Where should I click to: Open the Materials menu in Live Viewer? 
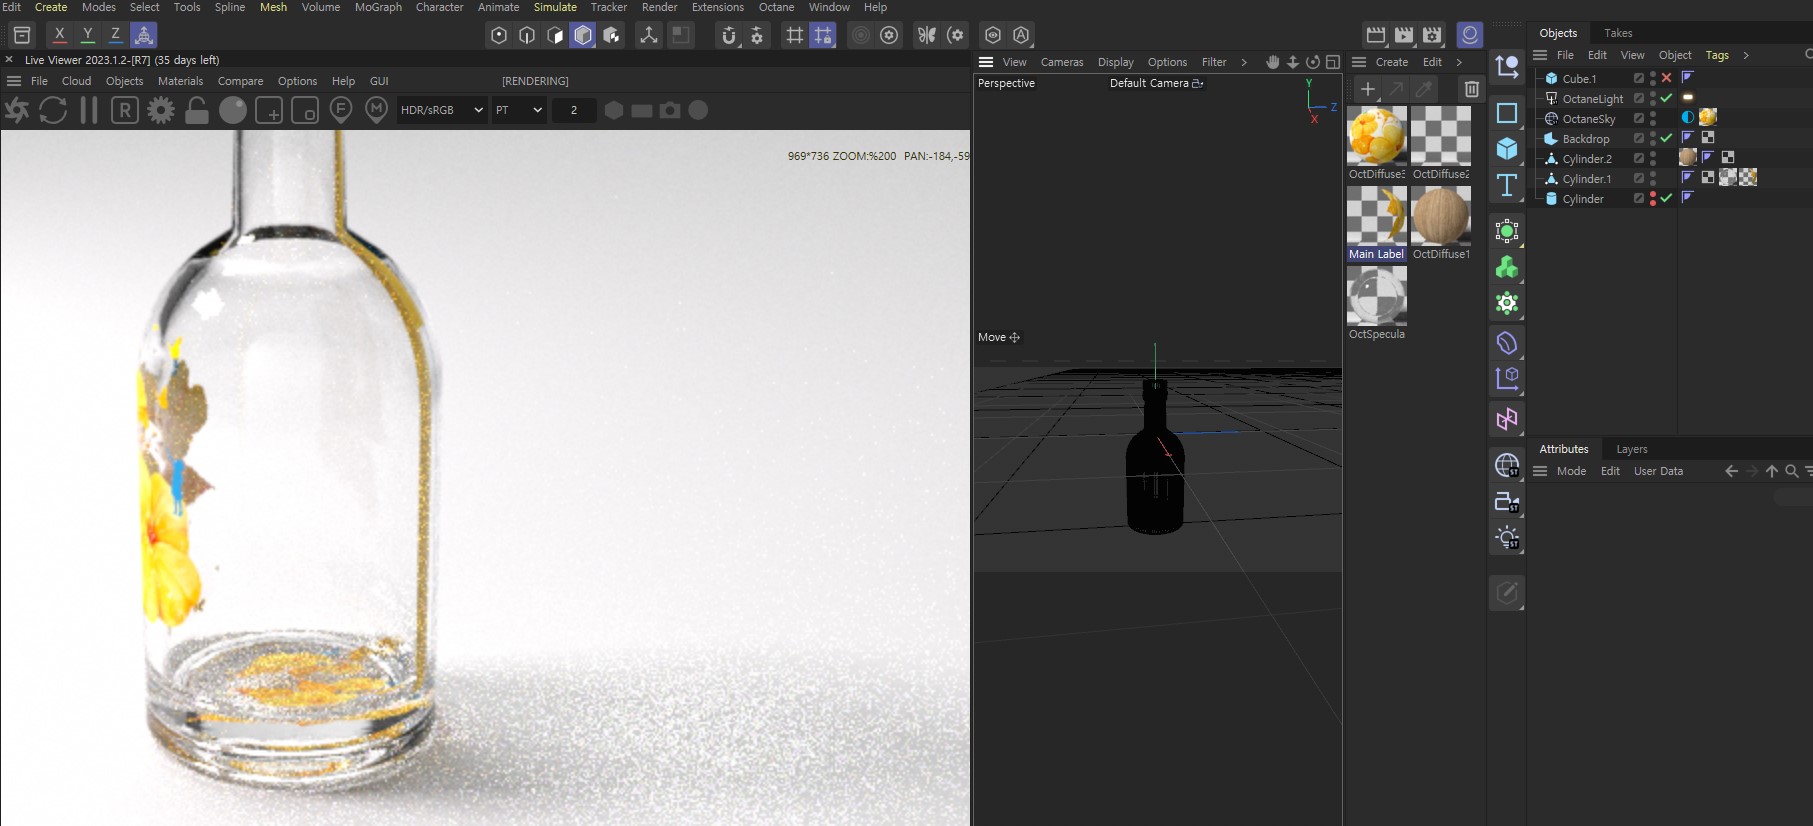pos(180,81)
